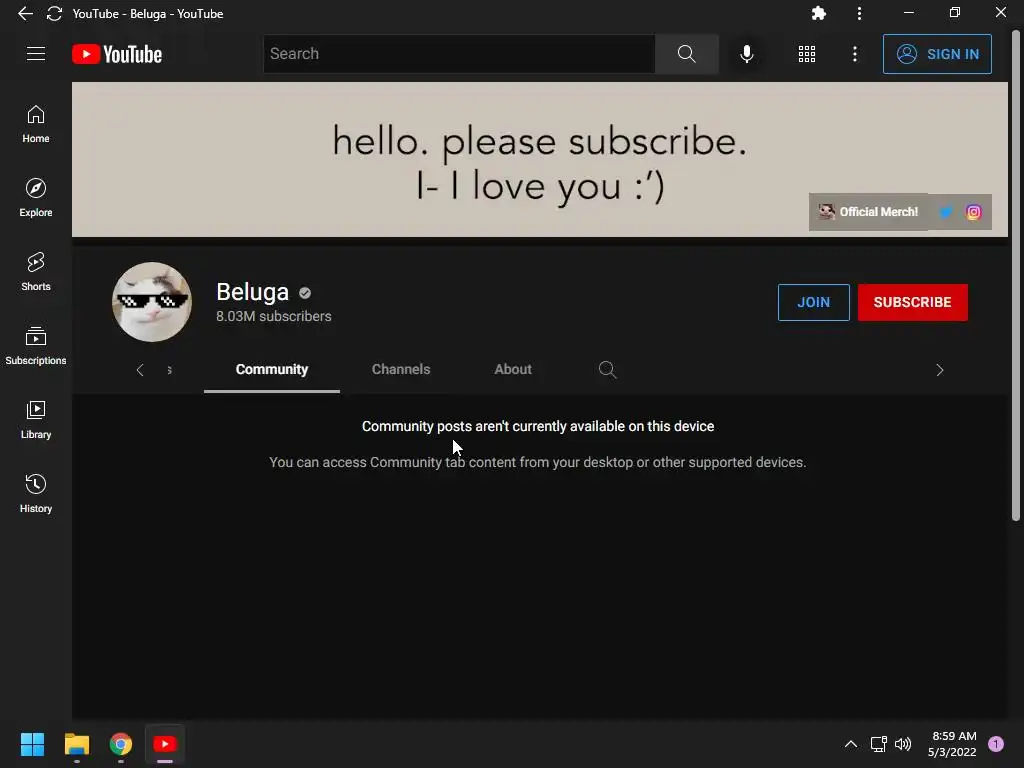Click the '8.03M subscribers' text
Screen dimensions: 1024x768
pyautogui.click(x=274, y=316)
